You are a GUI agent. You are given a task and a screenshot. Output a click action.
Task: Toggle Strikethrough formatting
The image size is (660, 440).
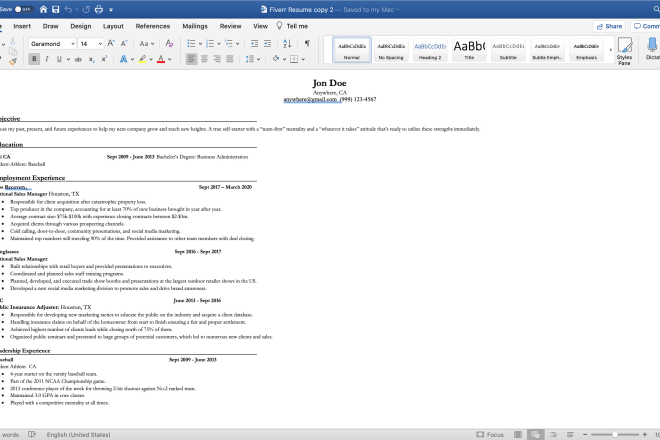click(x=78, y=59)
